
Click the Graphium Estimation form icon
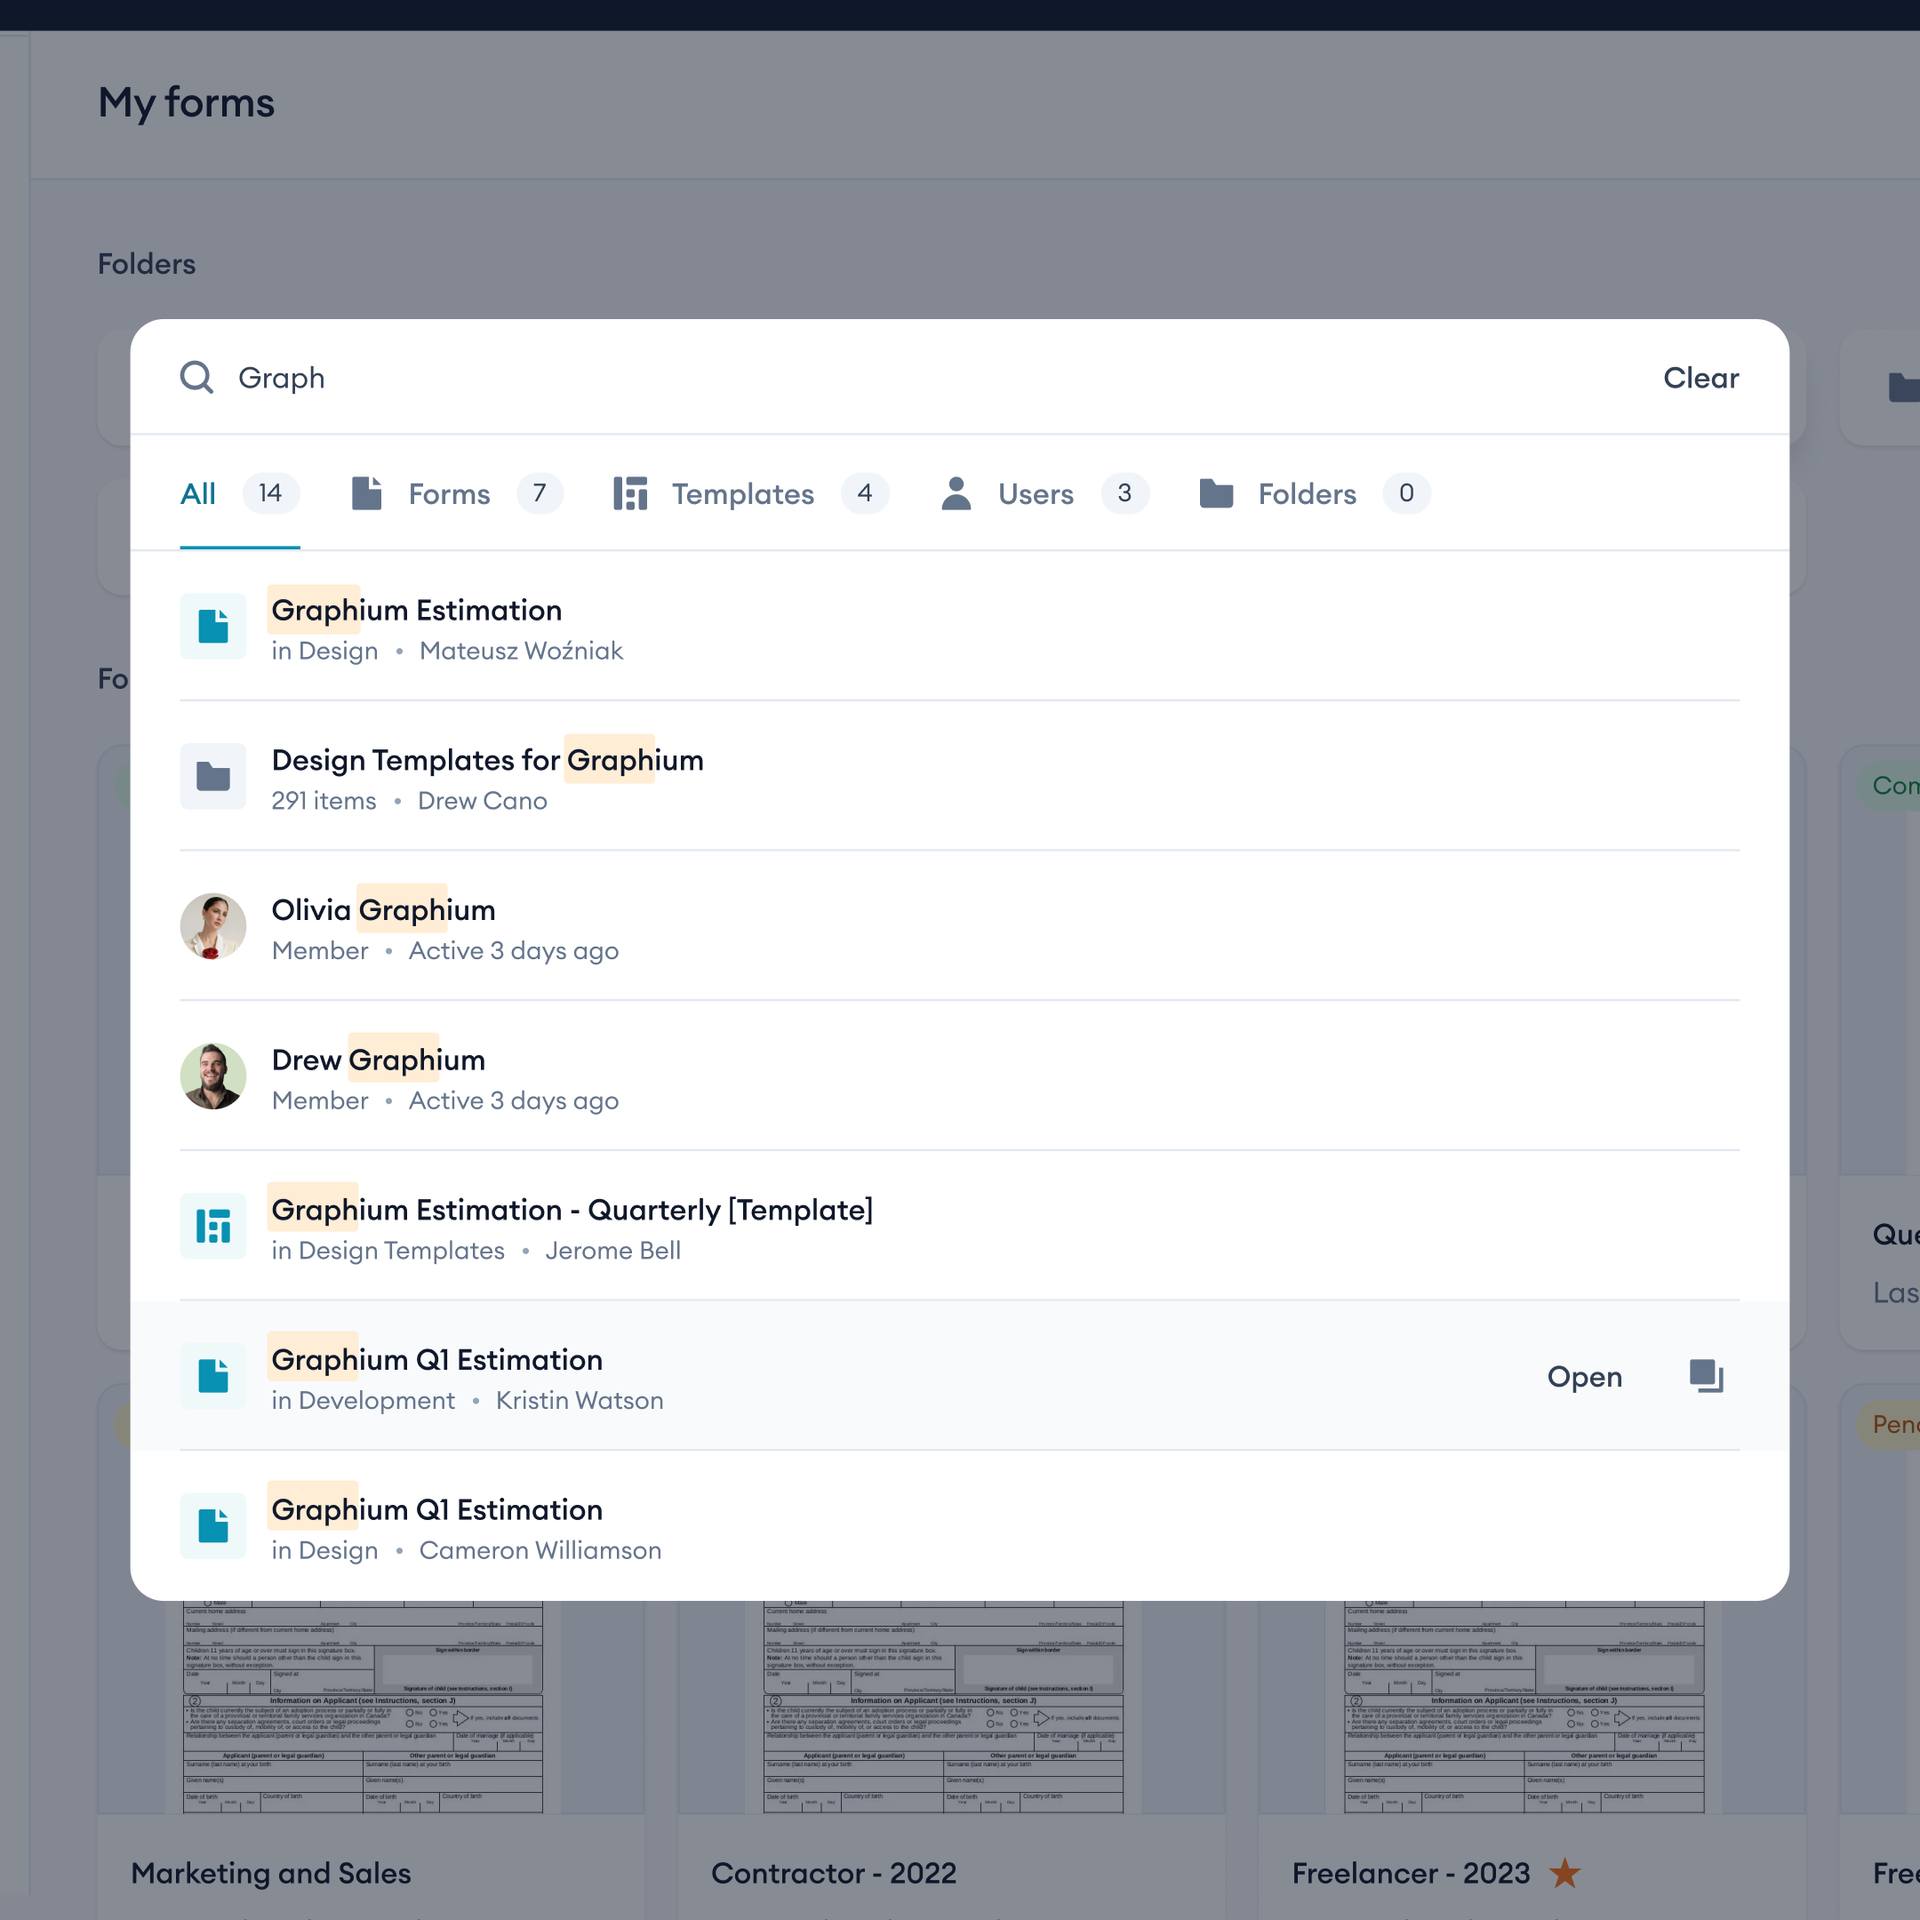tap(213, 626)
